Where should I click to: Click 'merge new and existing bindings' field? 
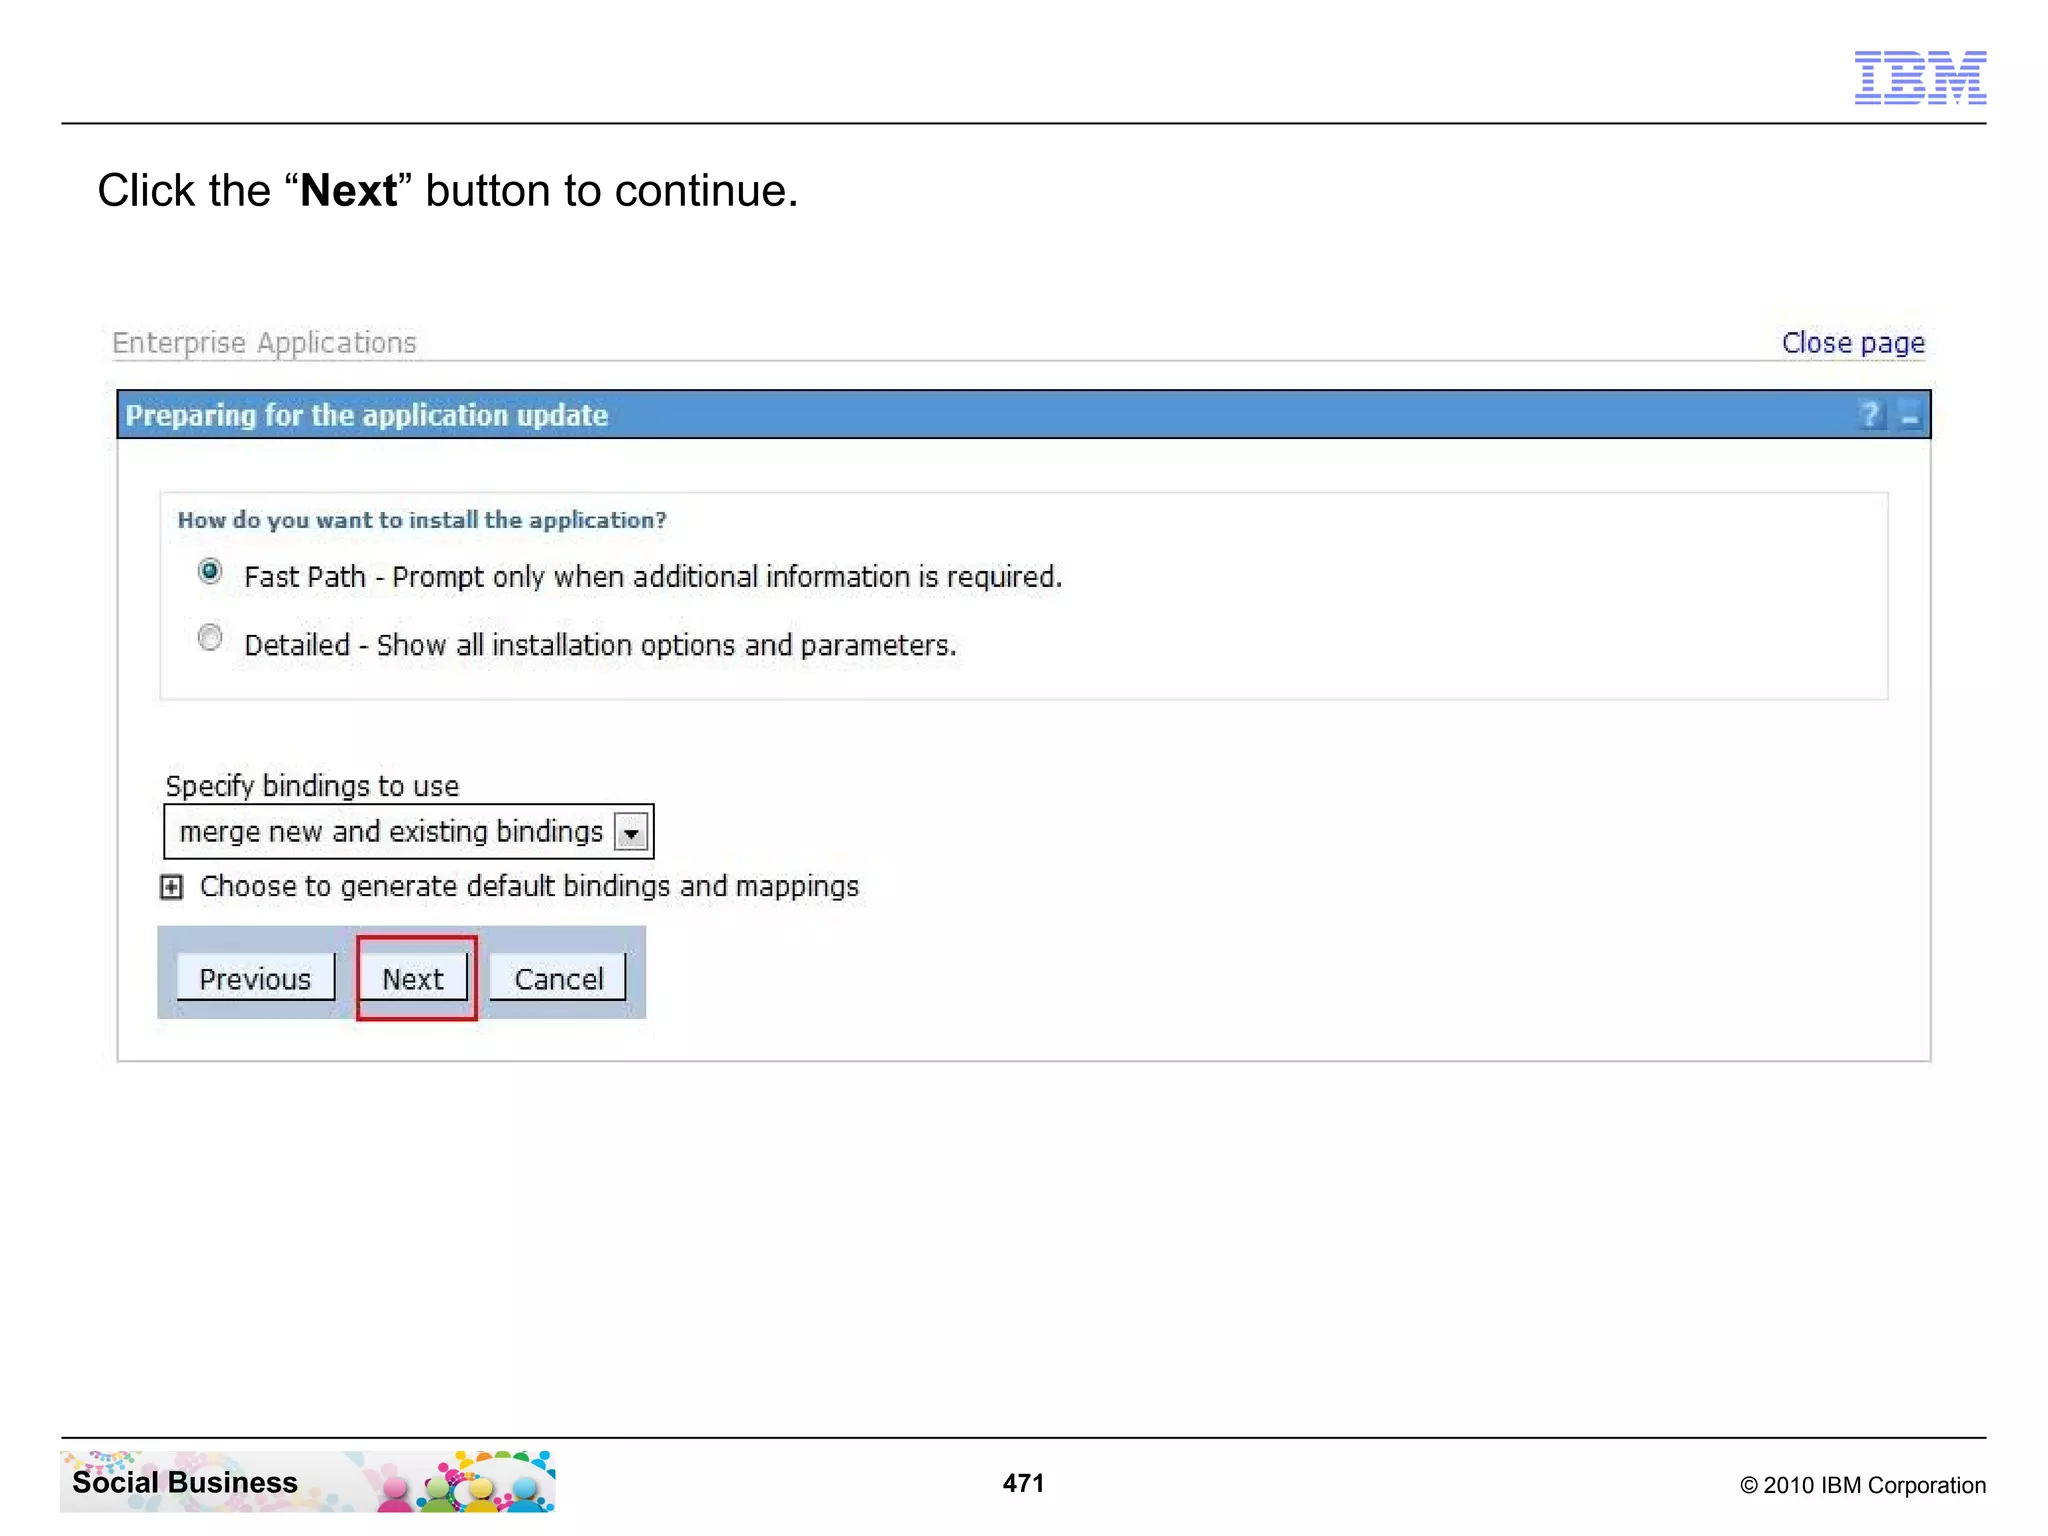click(x=409, y=832)
